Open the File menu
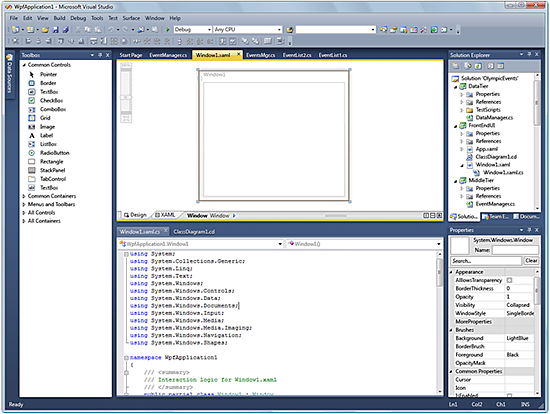This screenshot has width=550, height=414. (x=14, y=18)
